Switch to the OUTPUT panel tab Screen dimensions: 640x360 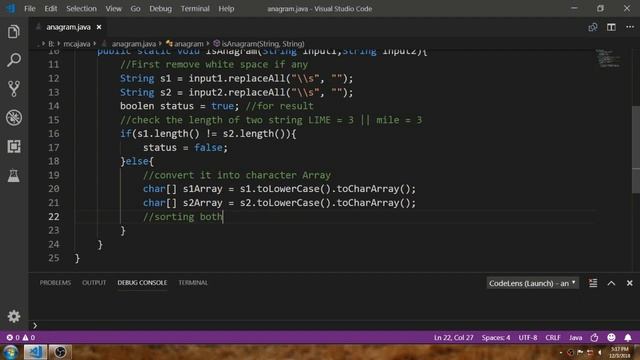(x=94, y=282)
